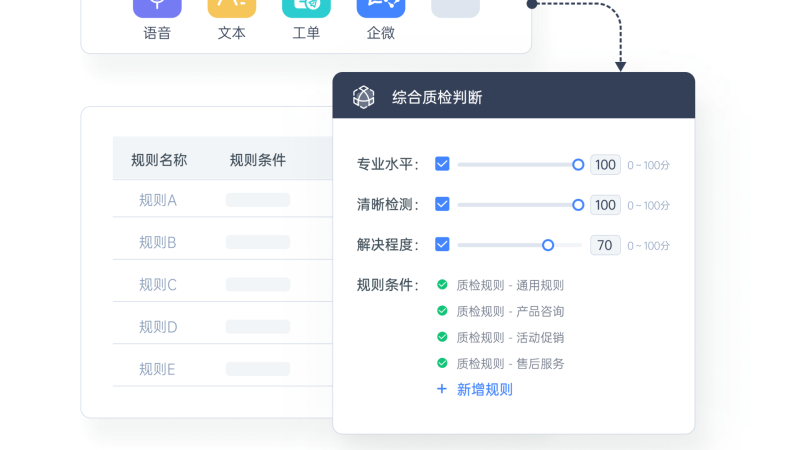Click green check icon beside 活动促销

(x=442, y=337)
